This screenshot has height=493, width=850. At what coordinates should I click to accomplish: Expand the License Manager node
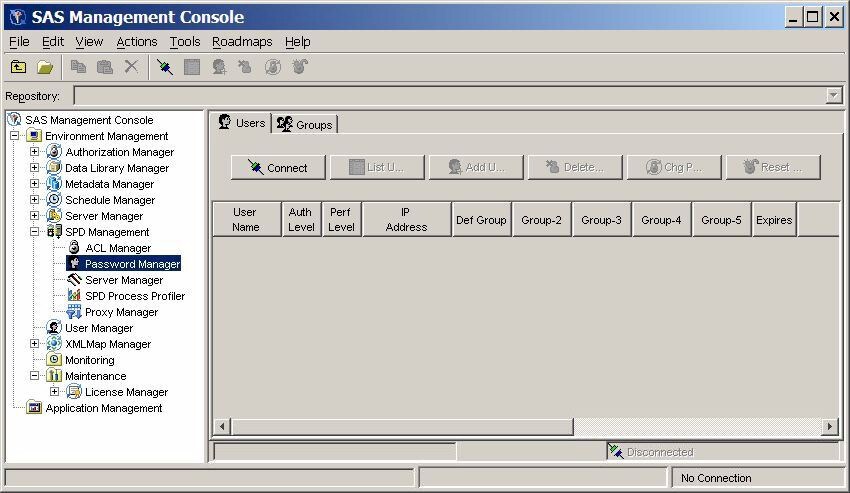[x=54, y=392]
